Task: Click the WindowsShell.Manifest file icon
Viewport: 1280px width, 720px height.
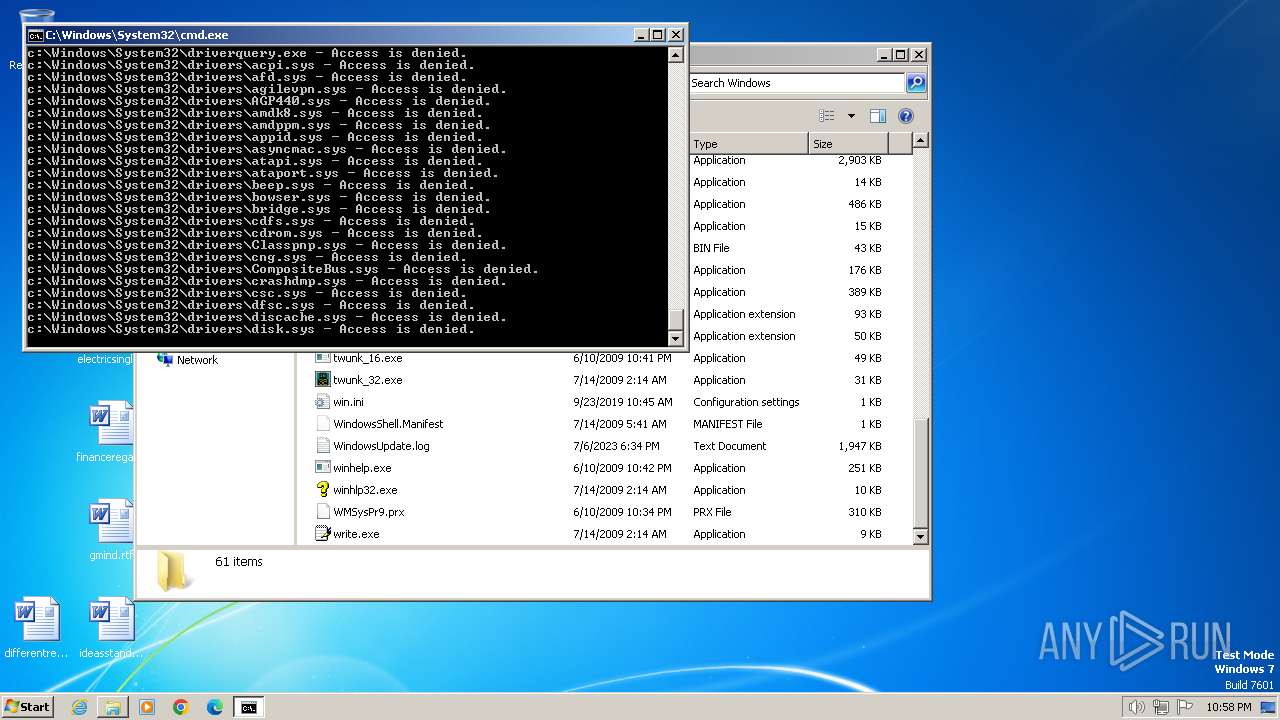Action: pos(322,424)
